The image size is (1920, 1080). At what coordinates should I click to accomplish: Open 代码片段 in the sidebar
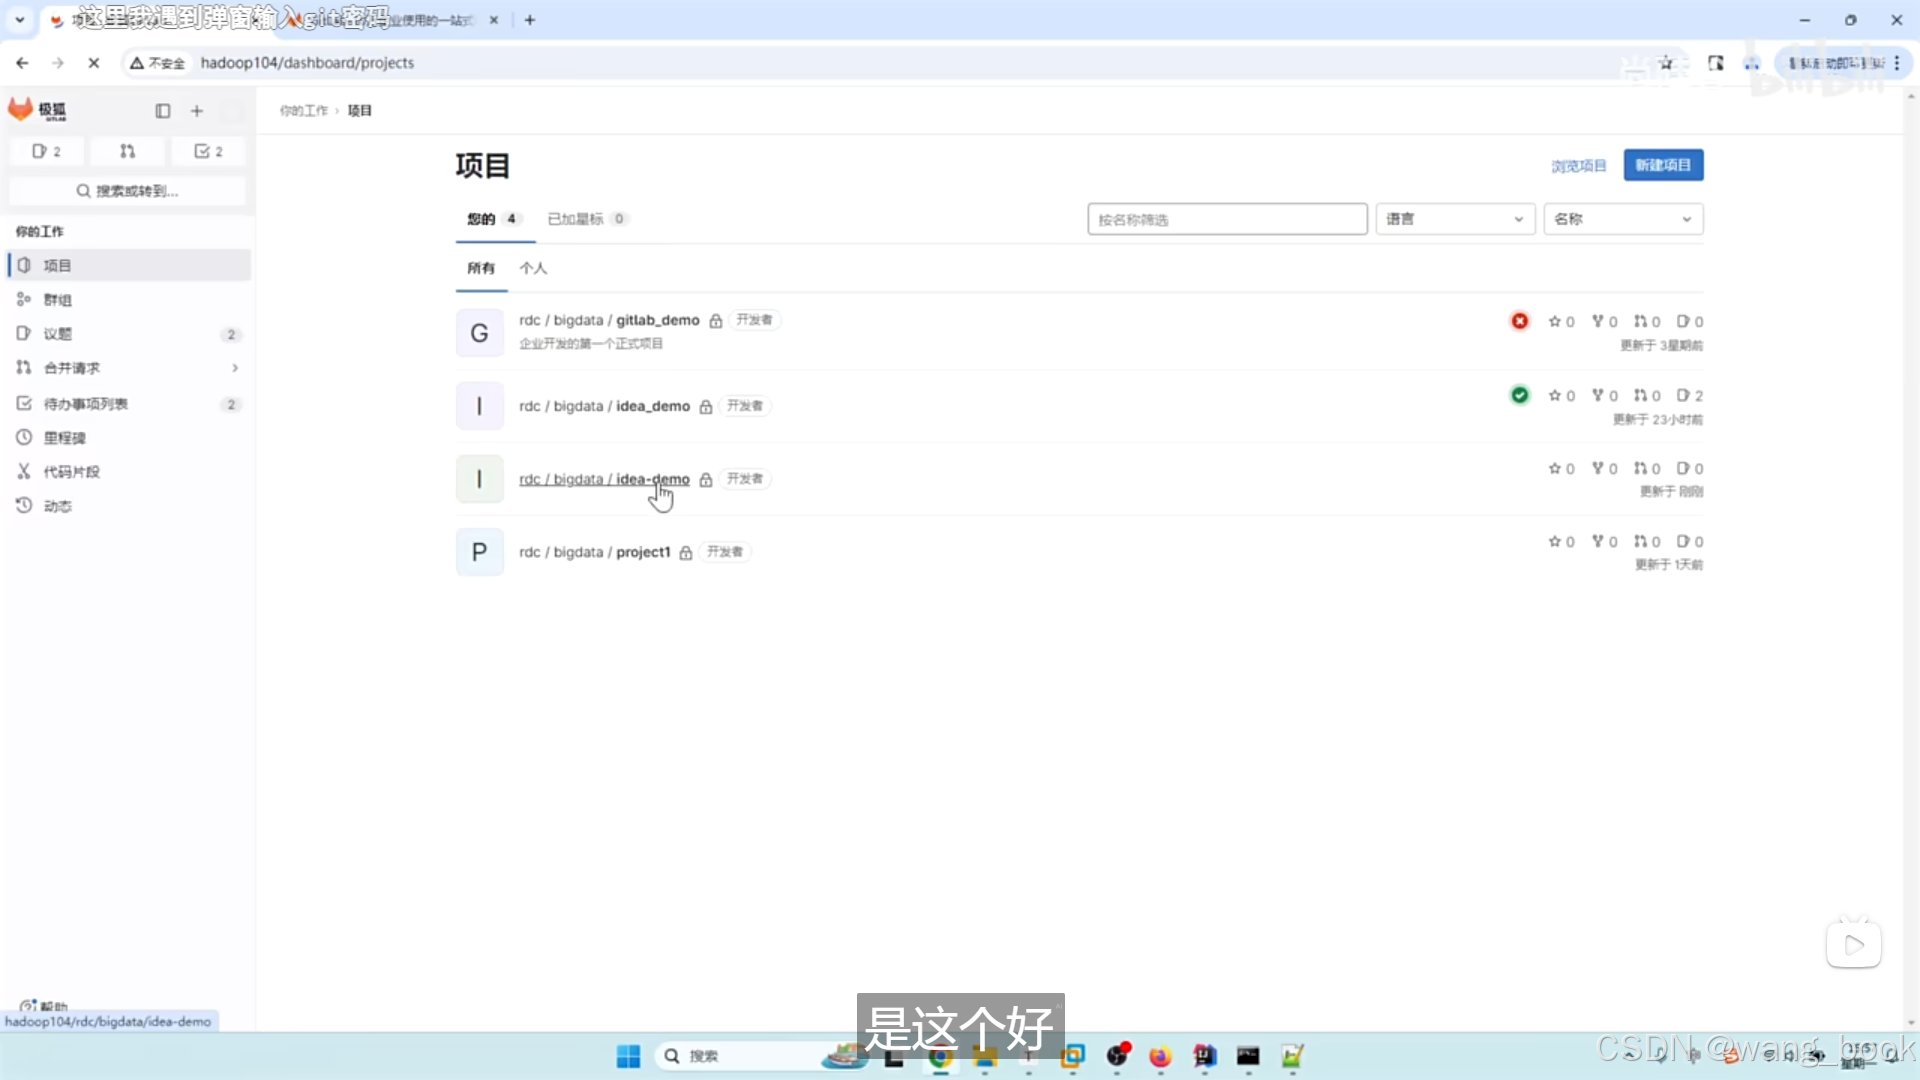(128, 471)
